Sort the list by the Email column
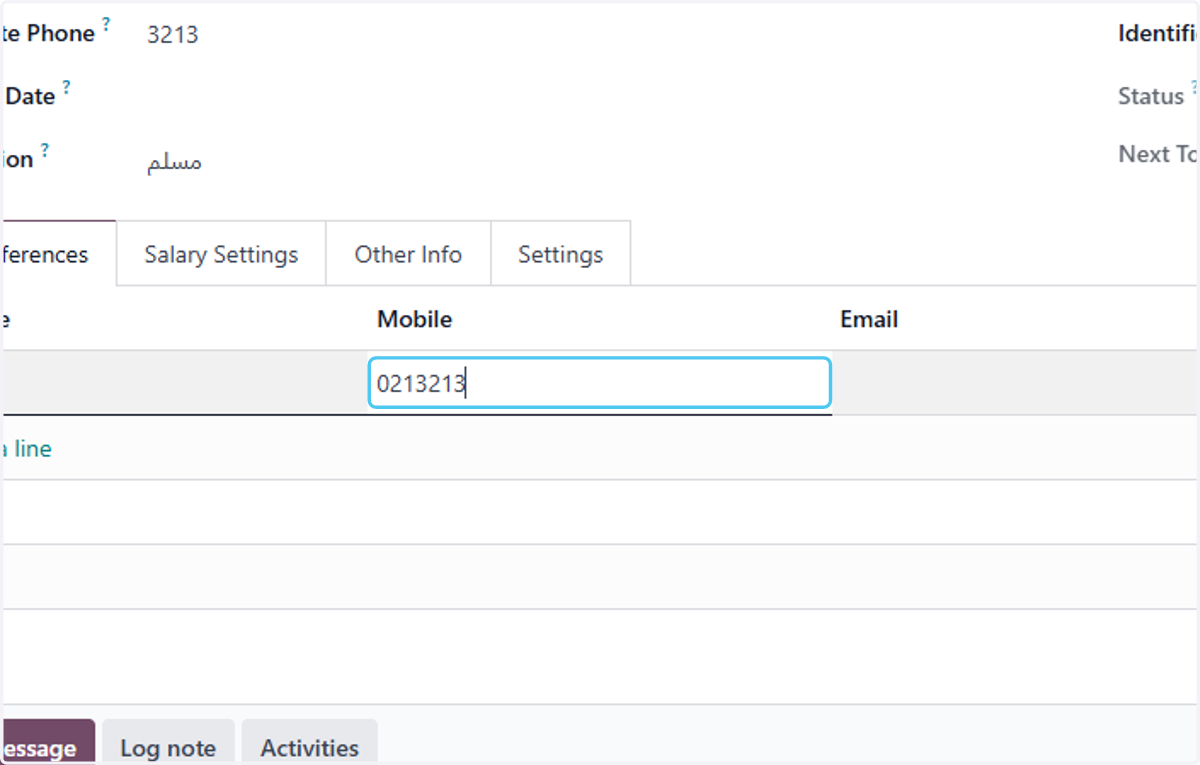1200x765 pixels. pyautogui.click(x=869, y=319)
